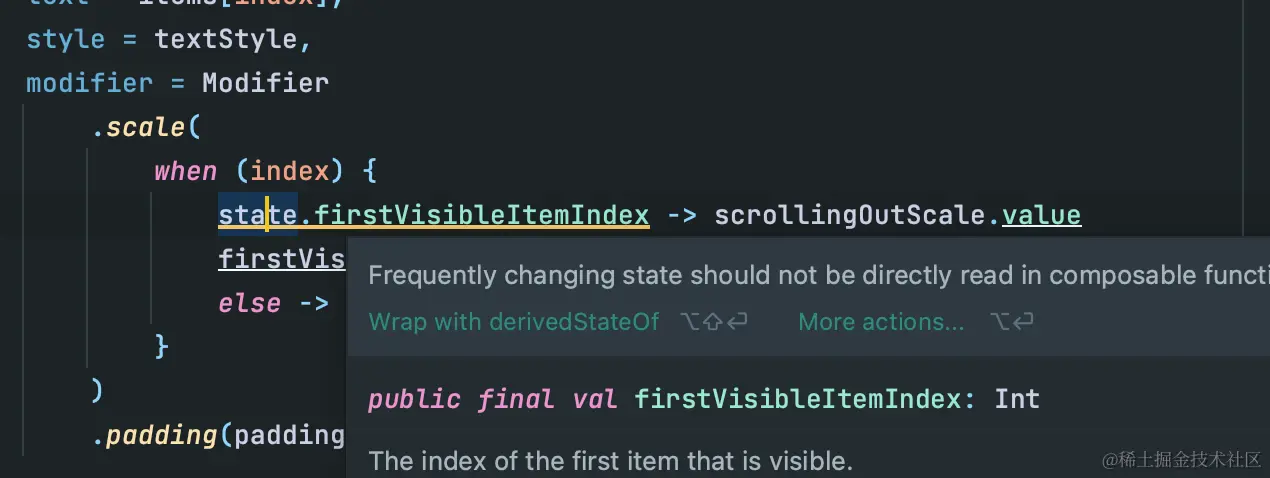Click the Wrap with derivedStateOf quick fix
The image size is (1270, 478).
click(x=514, y=322)
